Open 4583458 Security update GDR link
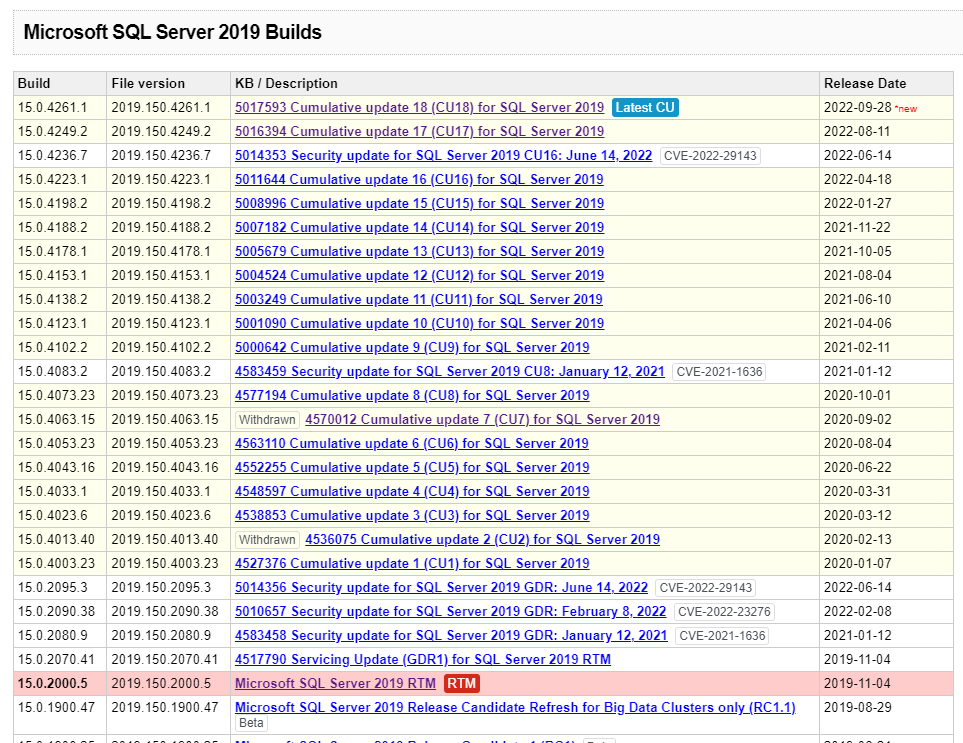The image size is (963, 743). point(451,635)
